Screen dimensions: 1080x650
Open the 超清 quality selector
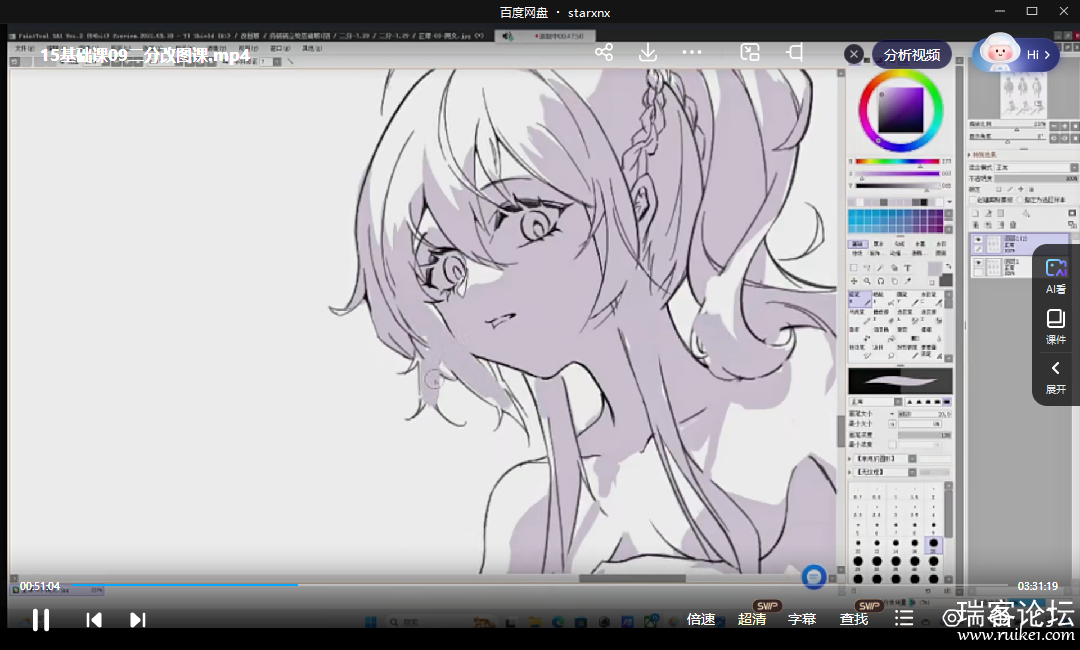(x=752, y=619)
